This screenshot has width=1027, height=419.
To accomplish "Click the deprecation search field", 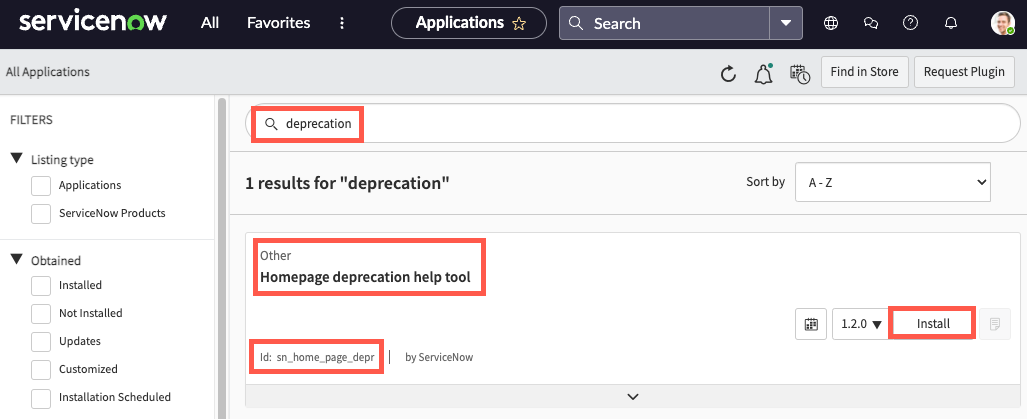I will pyautogui.click(x=633, y=123).
